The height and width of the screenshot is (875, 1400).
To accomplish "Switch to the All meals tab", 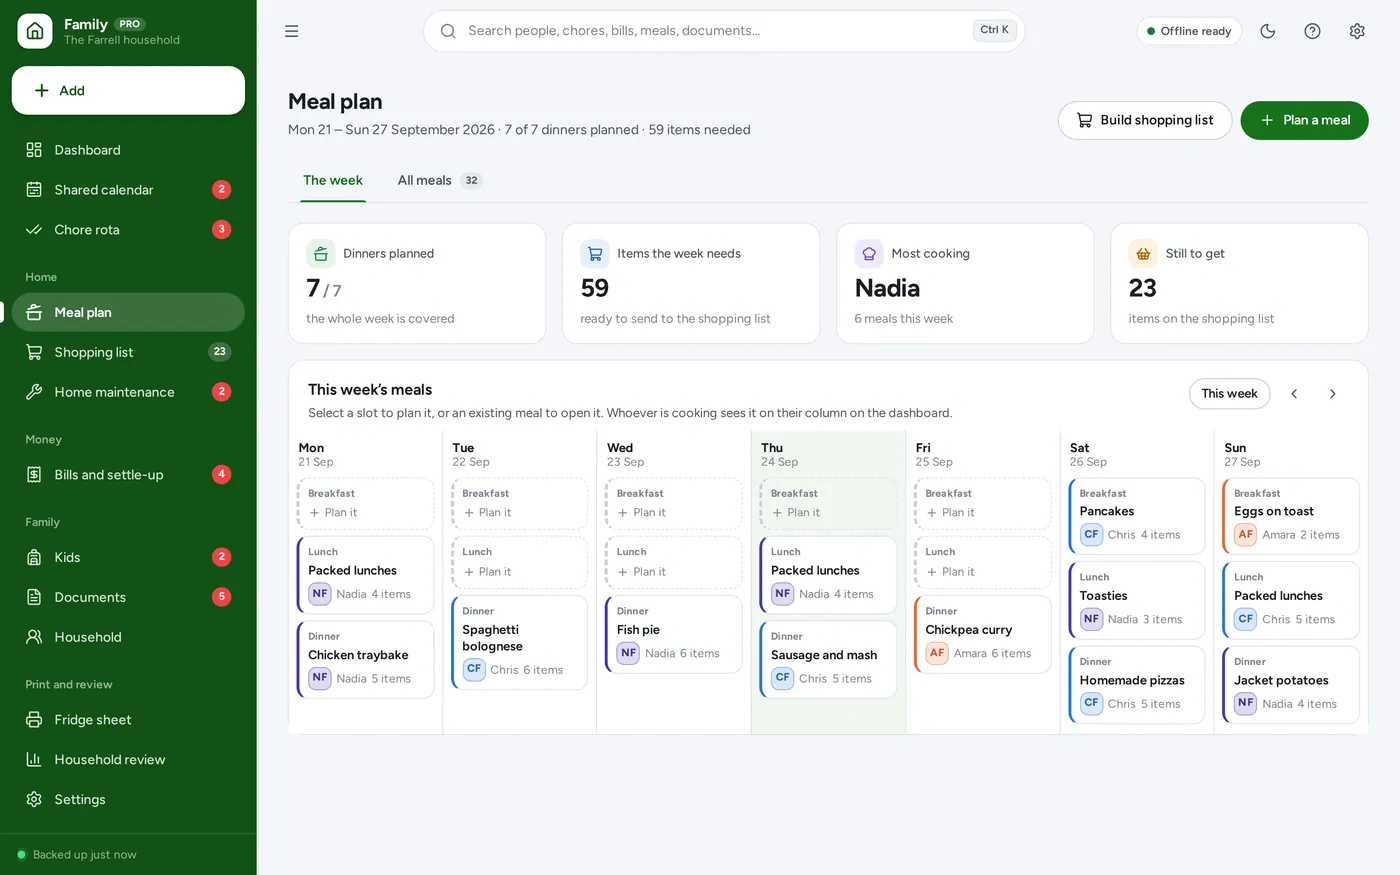I will pos(440,181).
